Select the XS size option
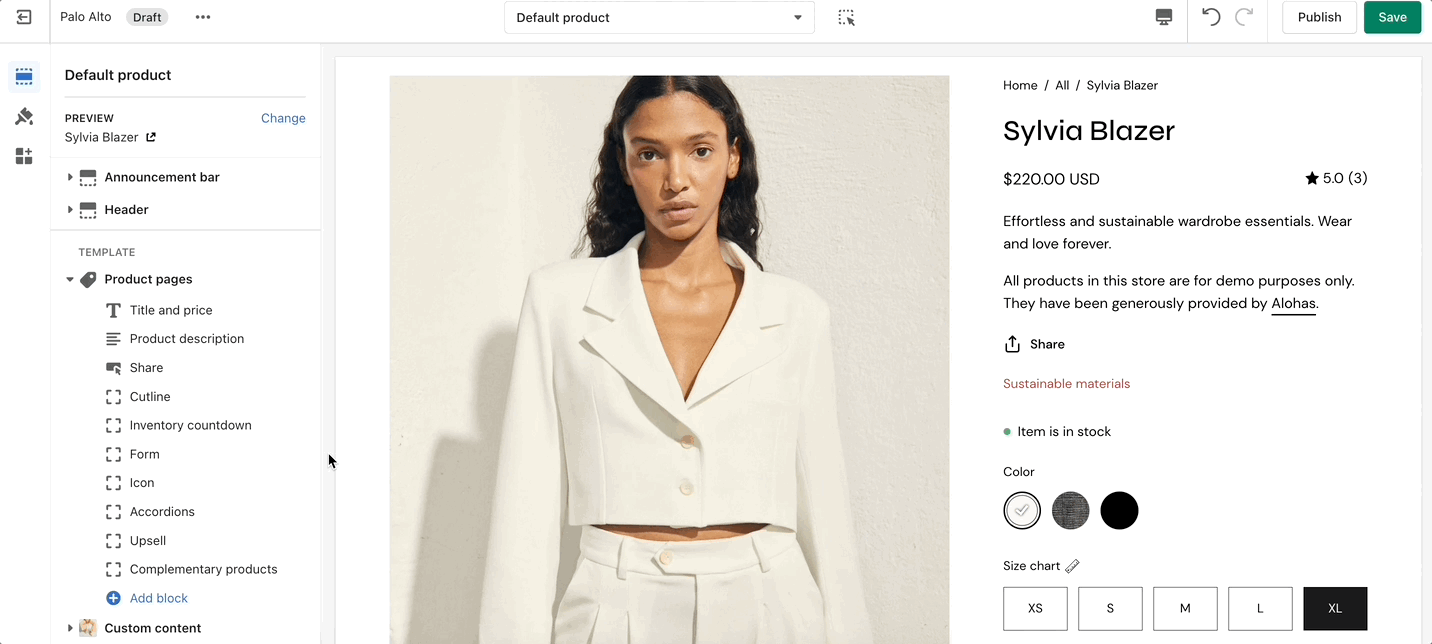 pyautogui.click(x=1035, y=608)
